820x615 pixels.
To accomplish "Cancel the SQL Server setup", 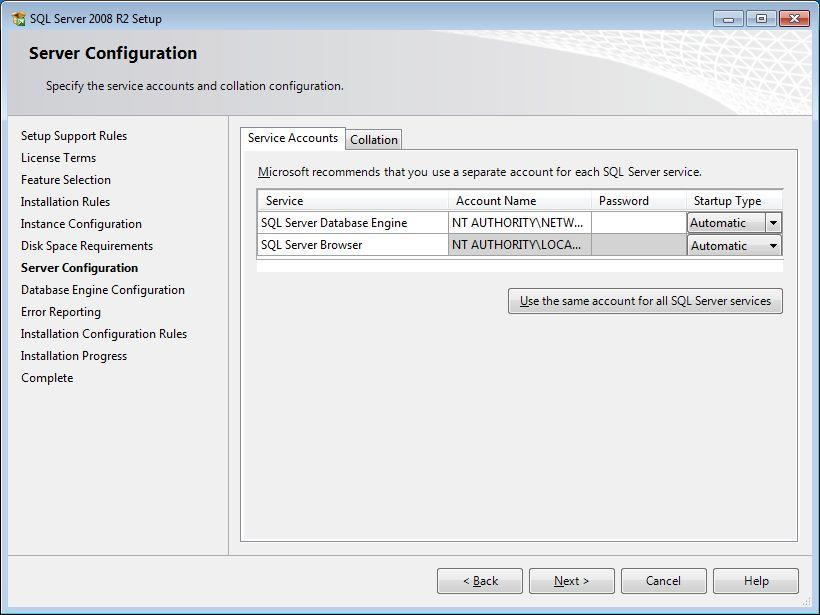I will 664,581.
